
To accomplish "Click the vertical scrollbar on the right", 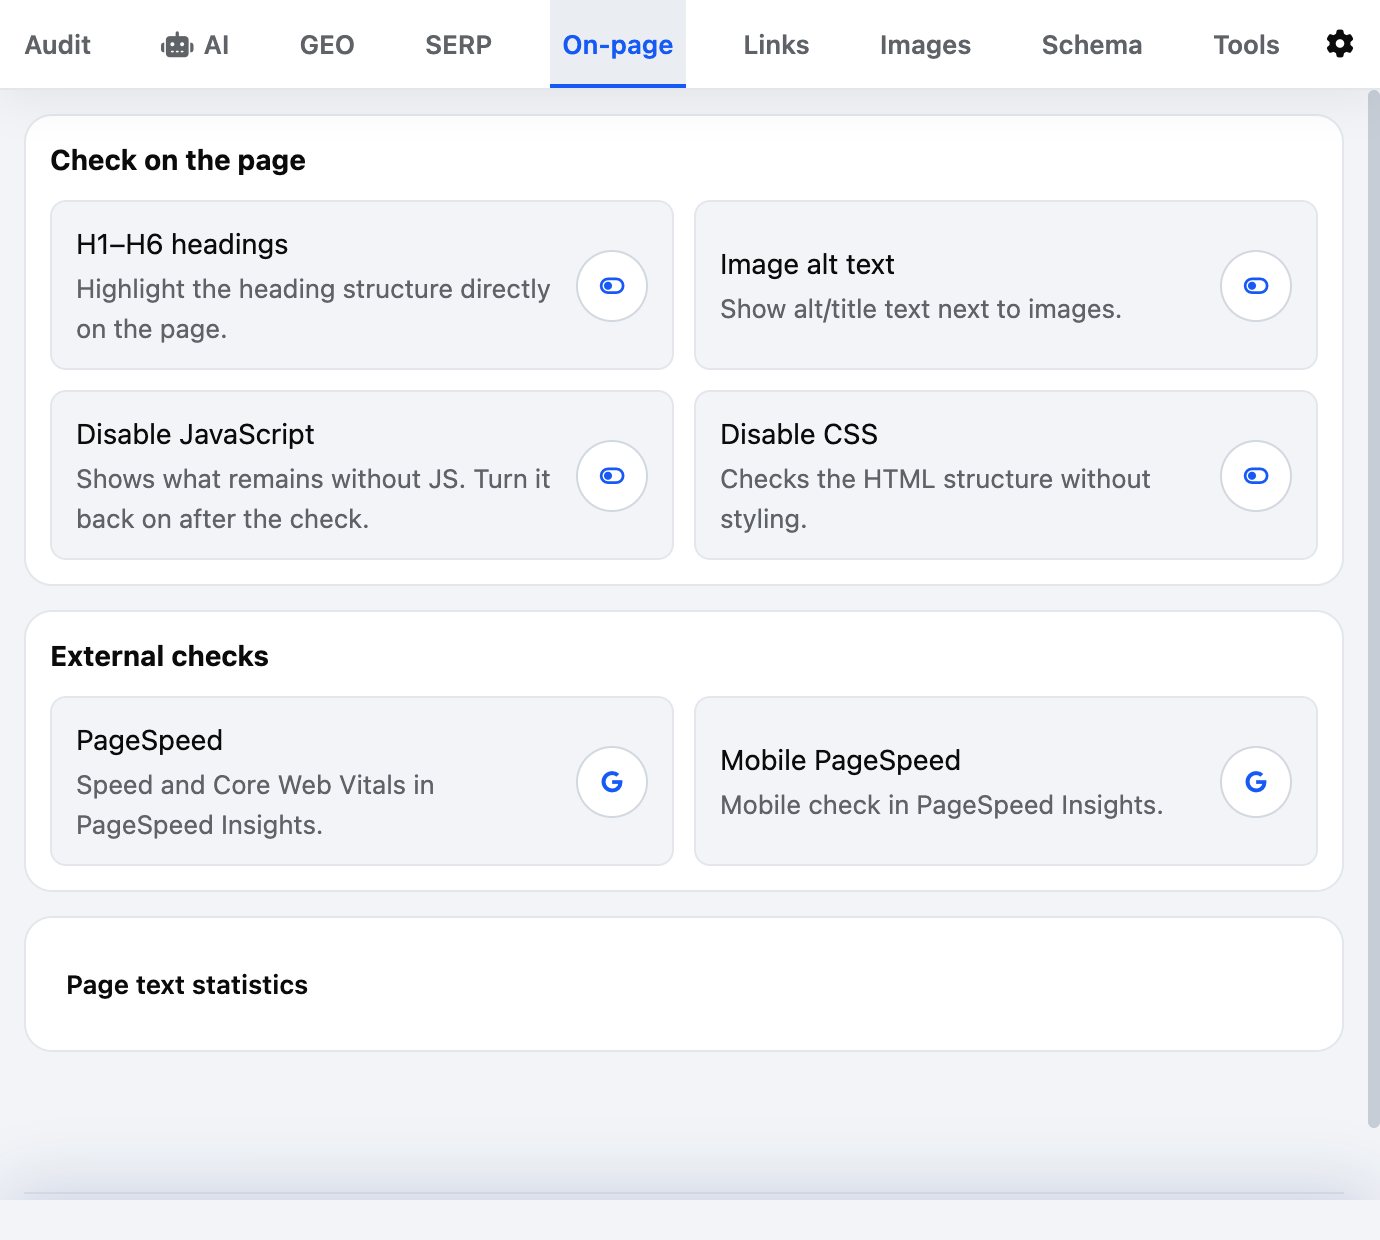I will coord(1373,608).
